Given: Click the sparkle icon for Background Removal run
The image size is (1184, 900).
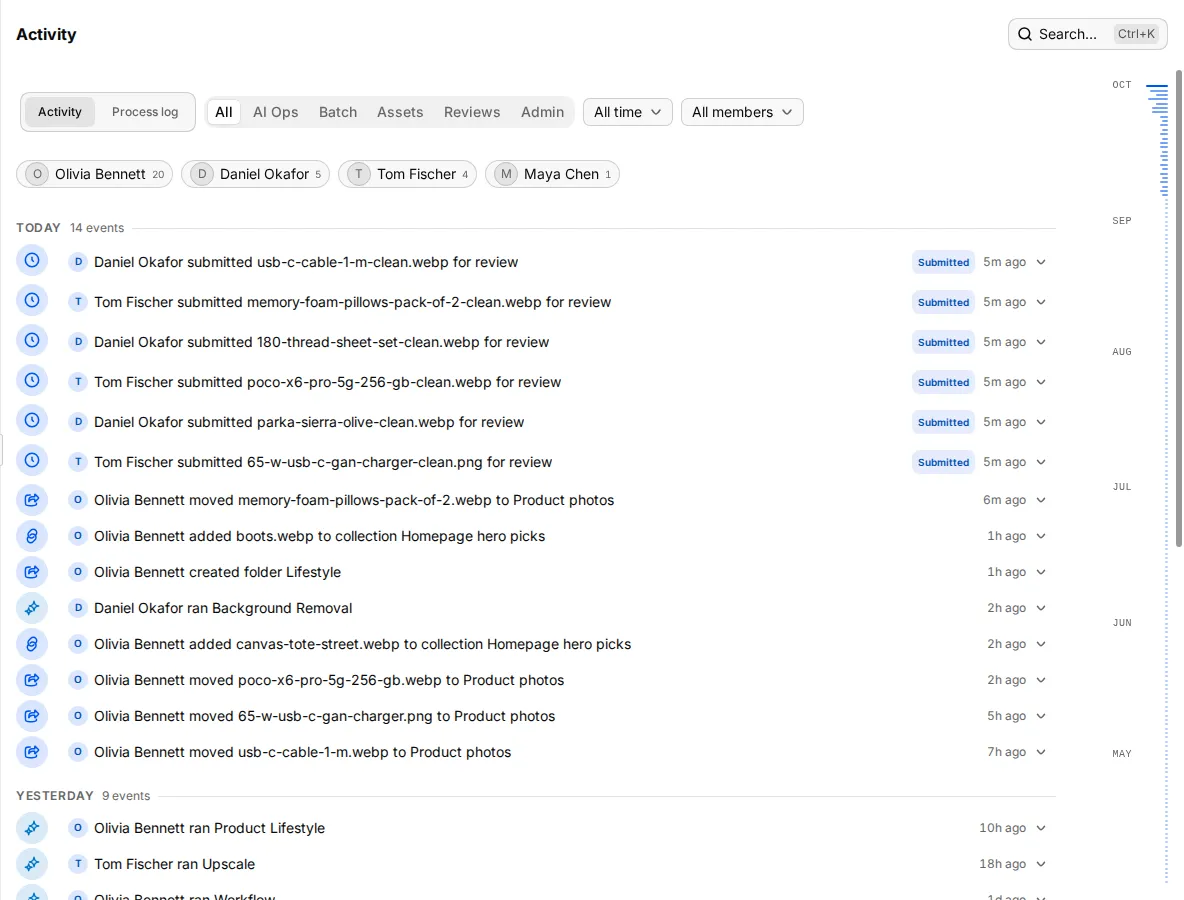Looking at the screenshot, I should coord(32,608).
